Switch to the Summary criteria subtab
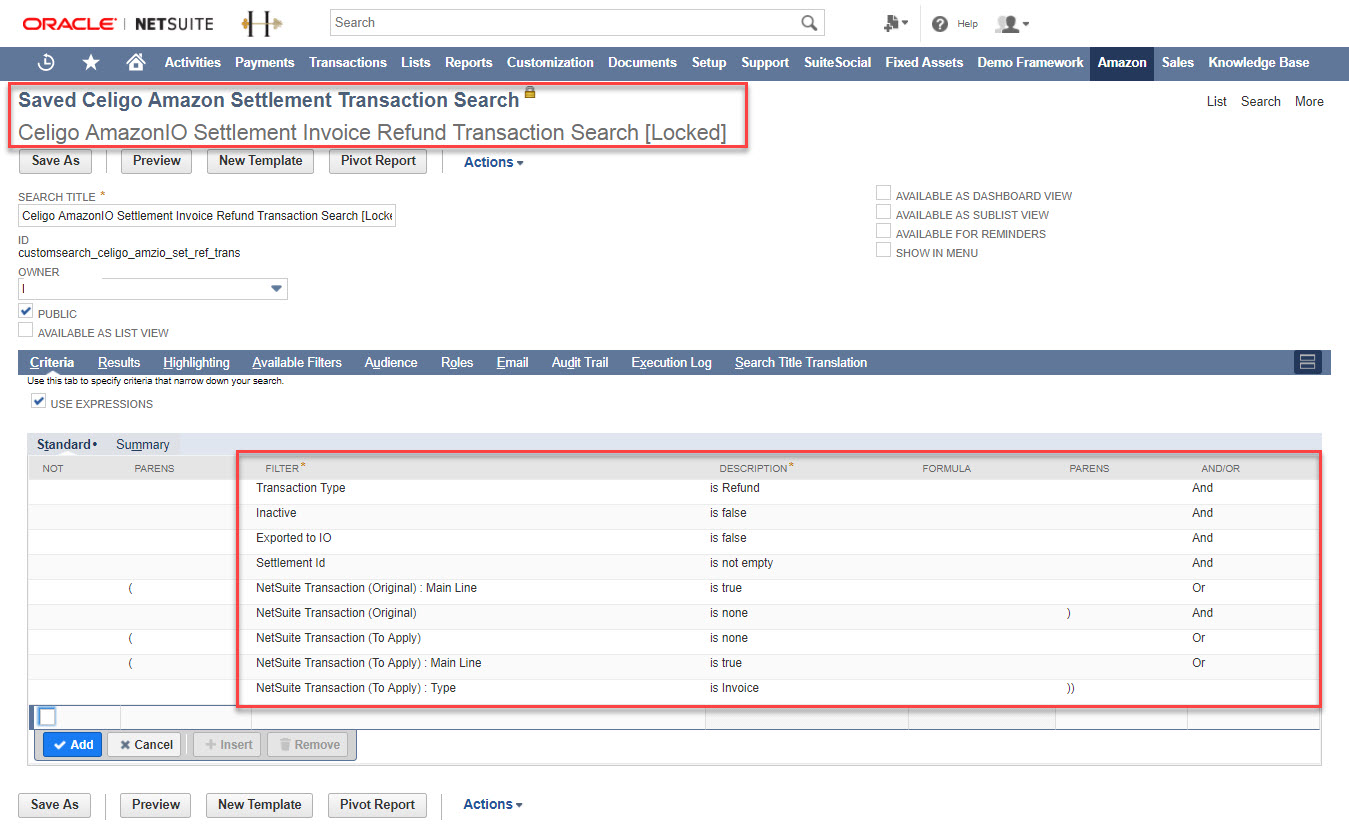Image resolution: width=1349 pixels, height=839 pixels. tap(142, 444)
